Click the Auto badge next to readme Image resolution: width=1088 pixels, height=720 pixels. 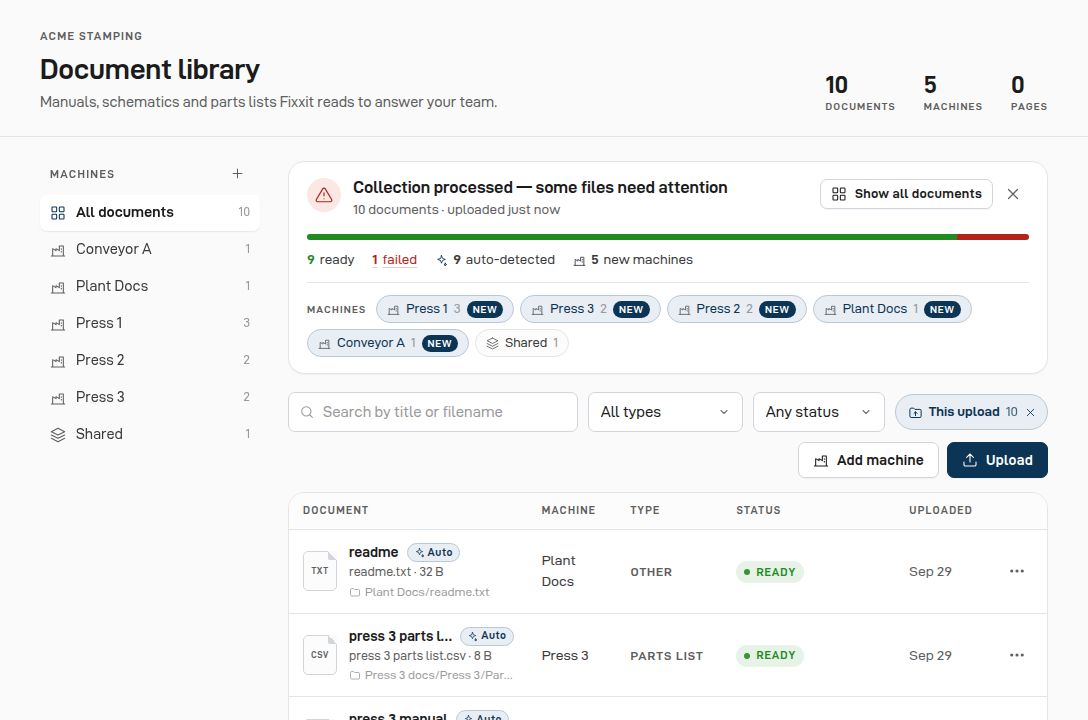[434, 552]
